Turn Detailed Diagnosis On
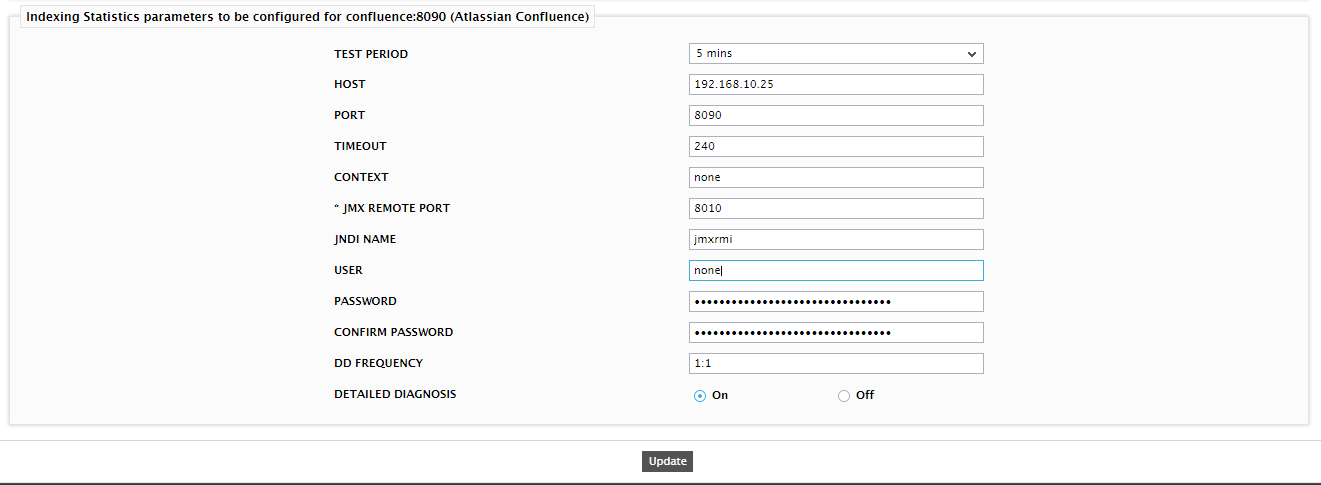This screenshot has width=1321, height=485. (700, 395)
